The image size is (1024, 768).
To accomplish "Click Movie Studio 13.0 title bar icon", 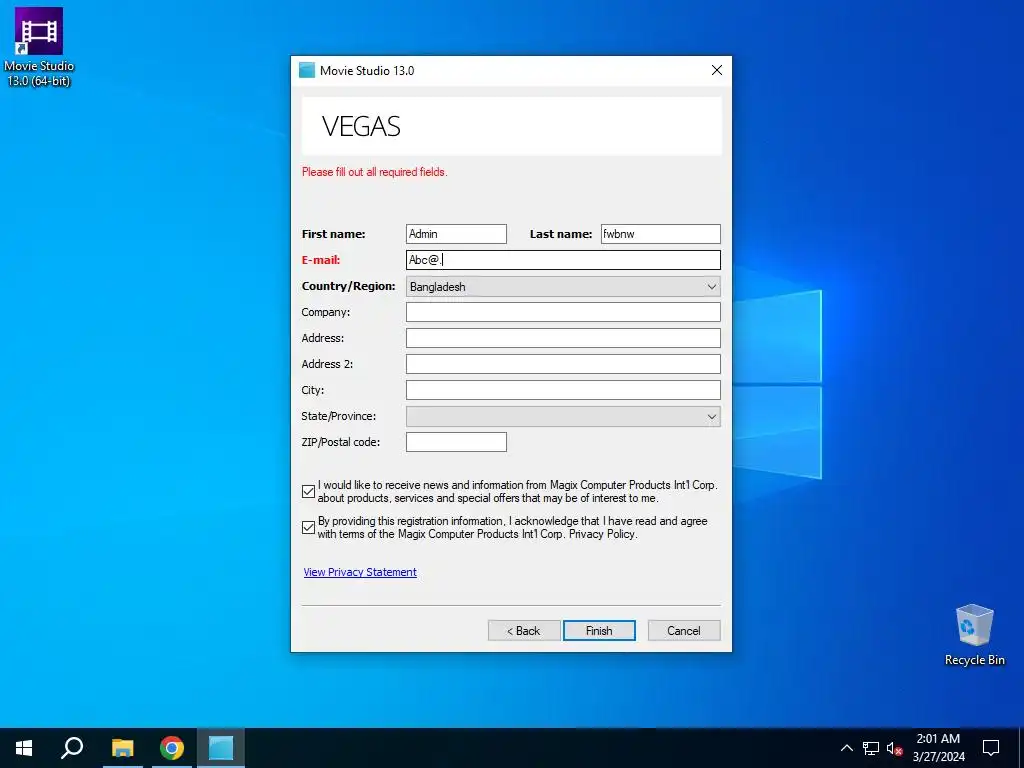I will click(306, 71).
